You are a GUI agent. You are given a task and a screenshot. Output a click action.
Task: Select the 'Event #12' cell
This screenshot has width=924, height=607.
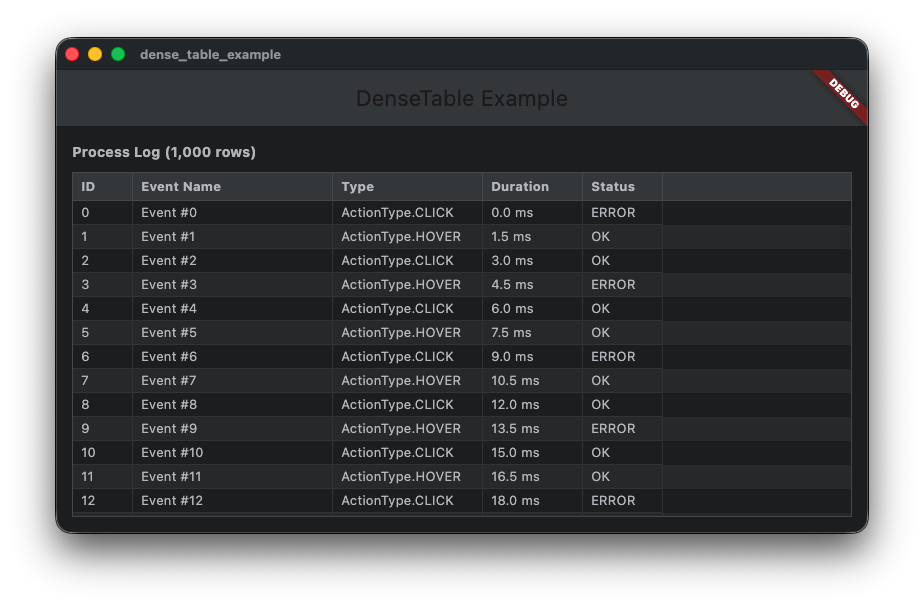coord(232,501)
